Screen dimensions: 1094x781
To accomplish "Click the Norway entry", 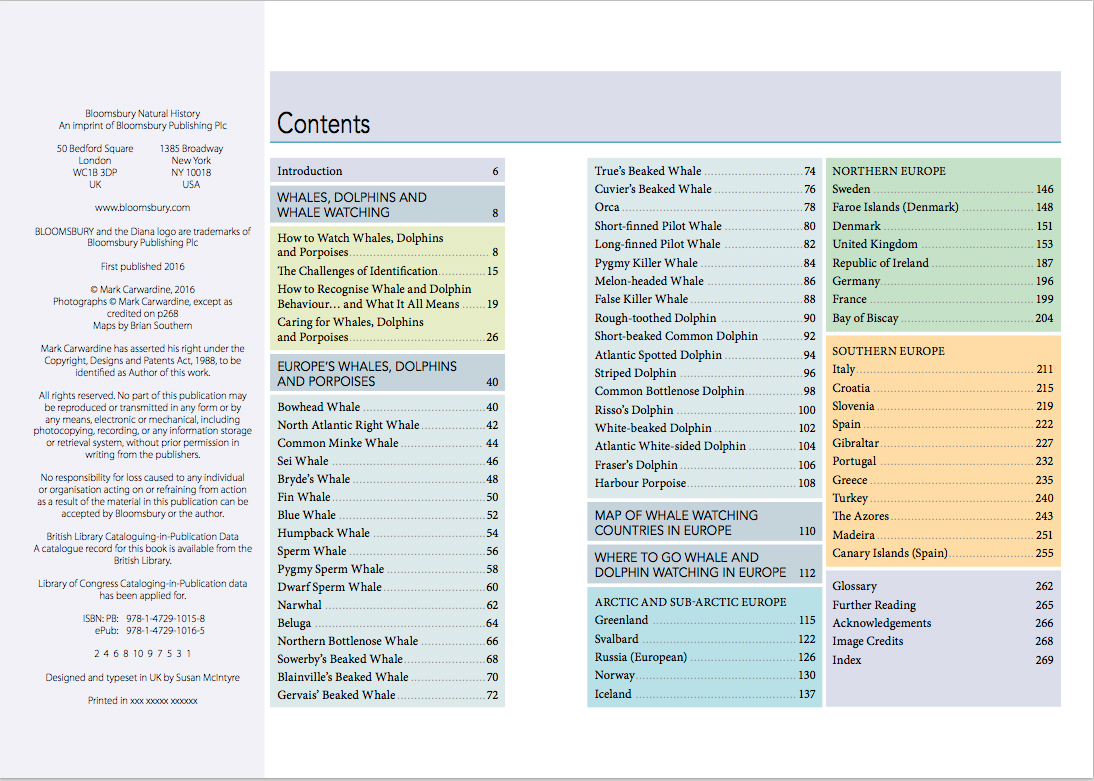I will (x=705, y=676).
